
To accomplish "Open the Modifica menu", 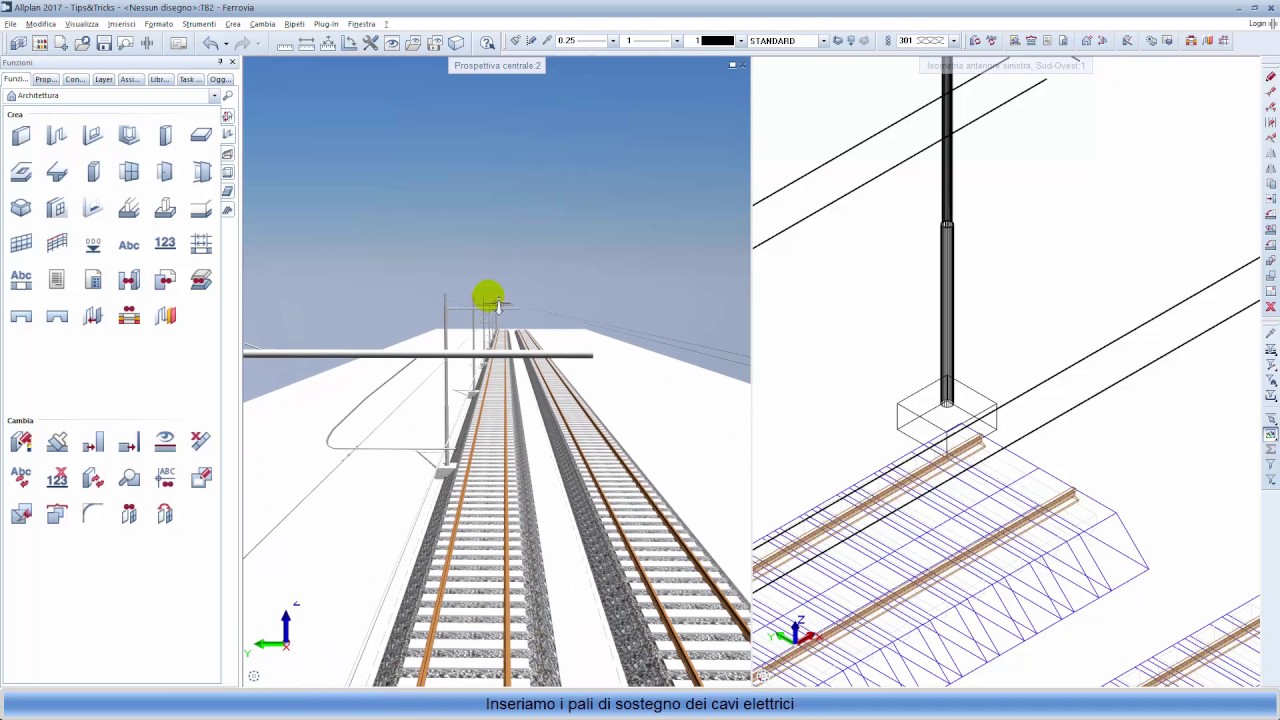I will pos(41,24).
